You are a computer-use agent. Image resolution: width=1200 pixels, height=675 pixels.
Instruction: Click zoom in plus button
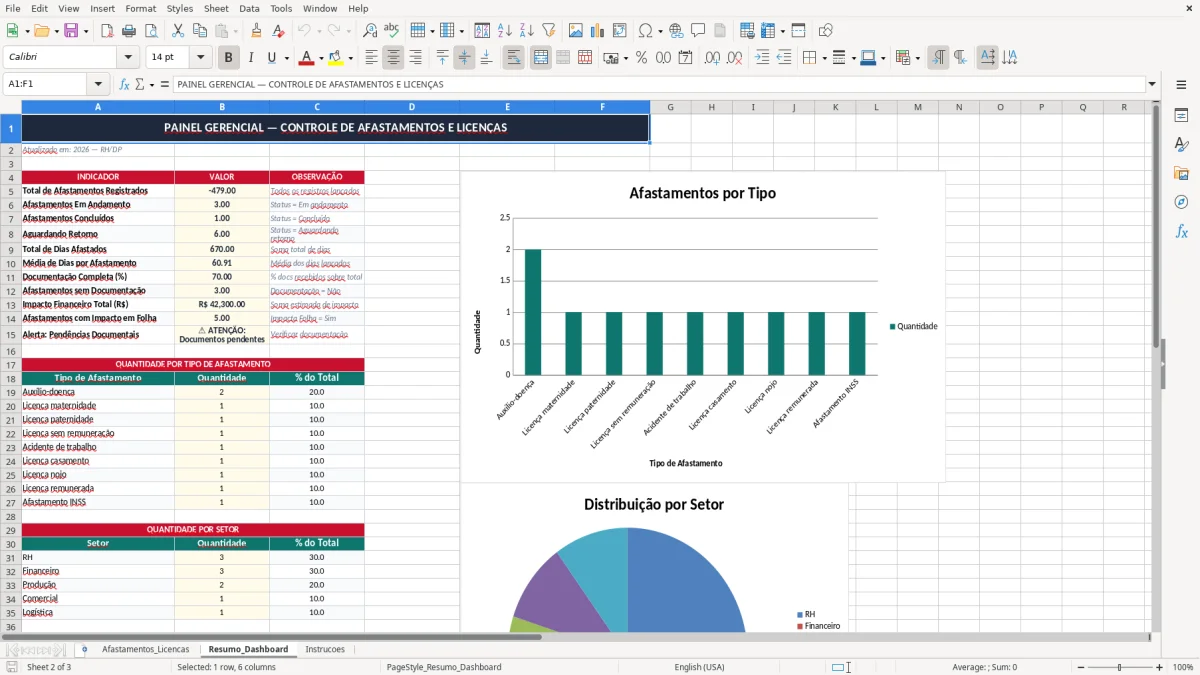pos(1159,667)
